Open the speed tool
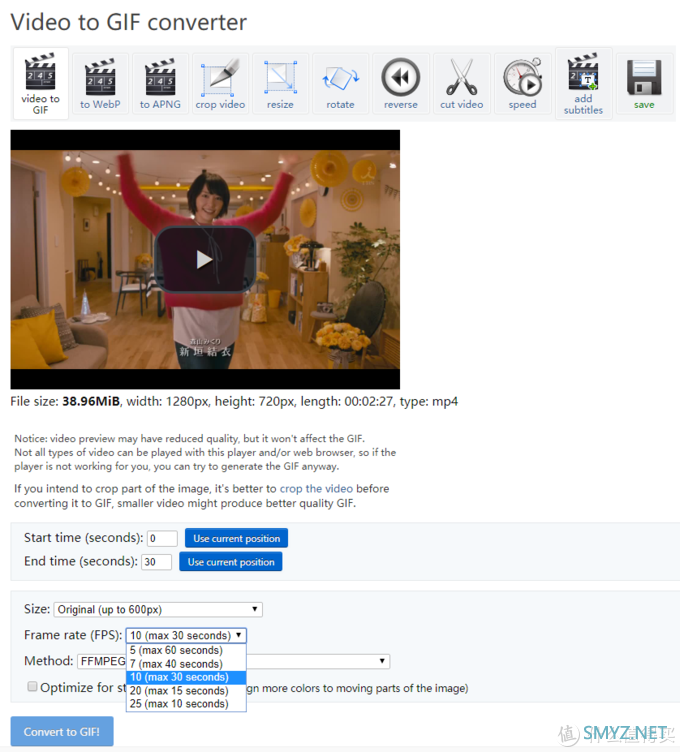The image size is (680, 752). tap(523, 83)
